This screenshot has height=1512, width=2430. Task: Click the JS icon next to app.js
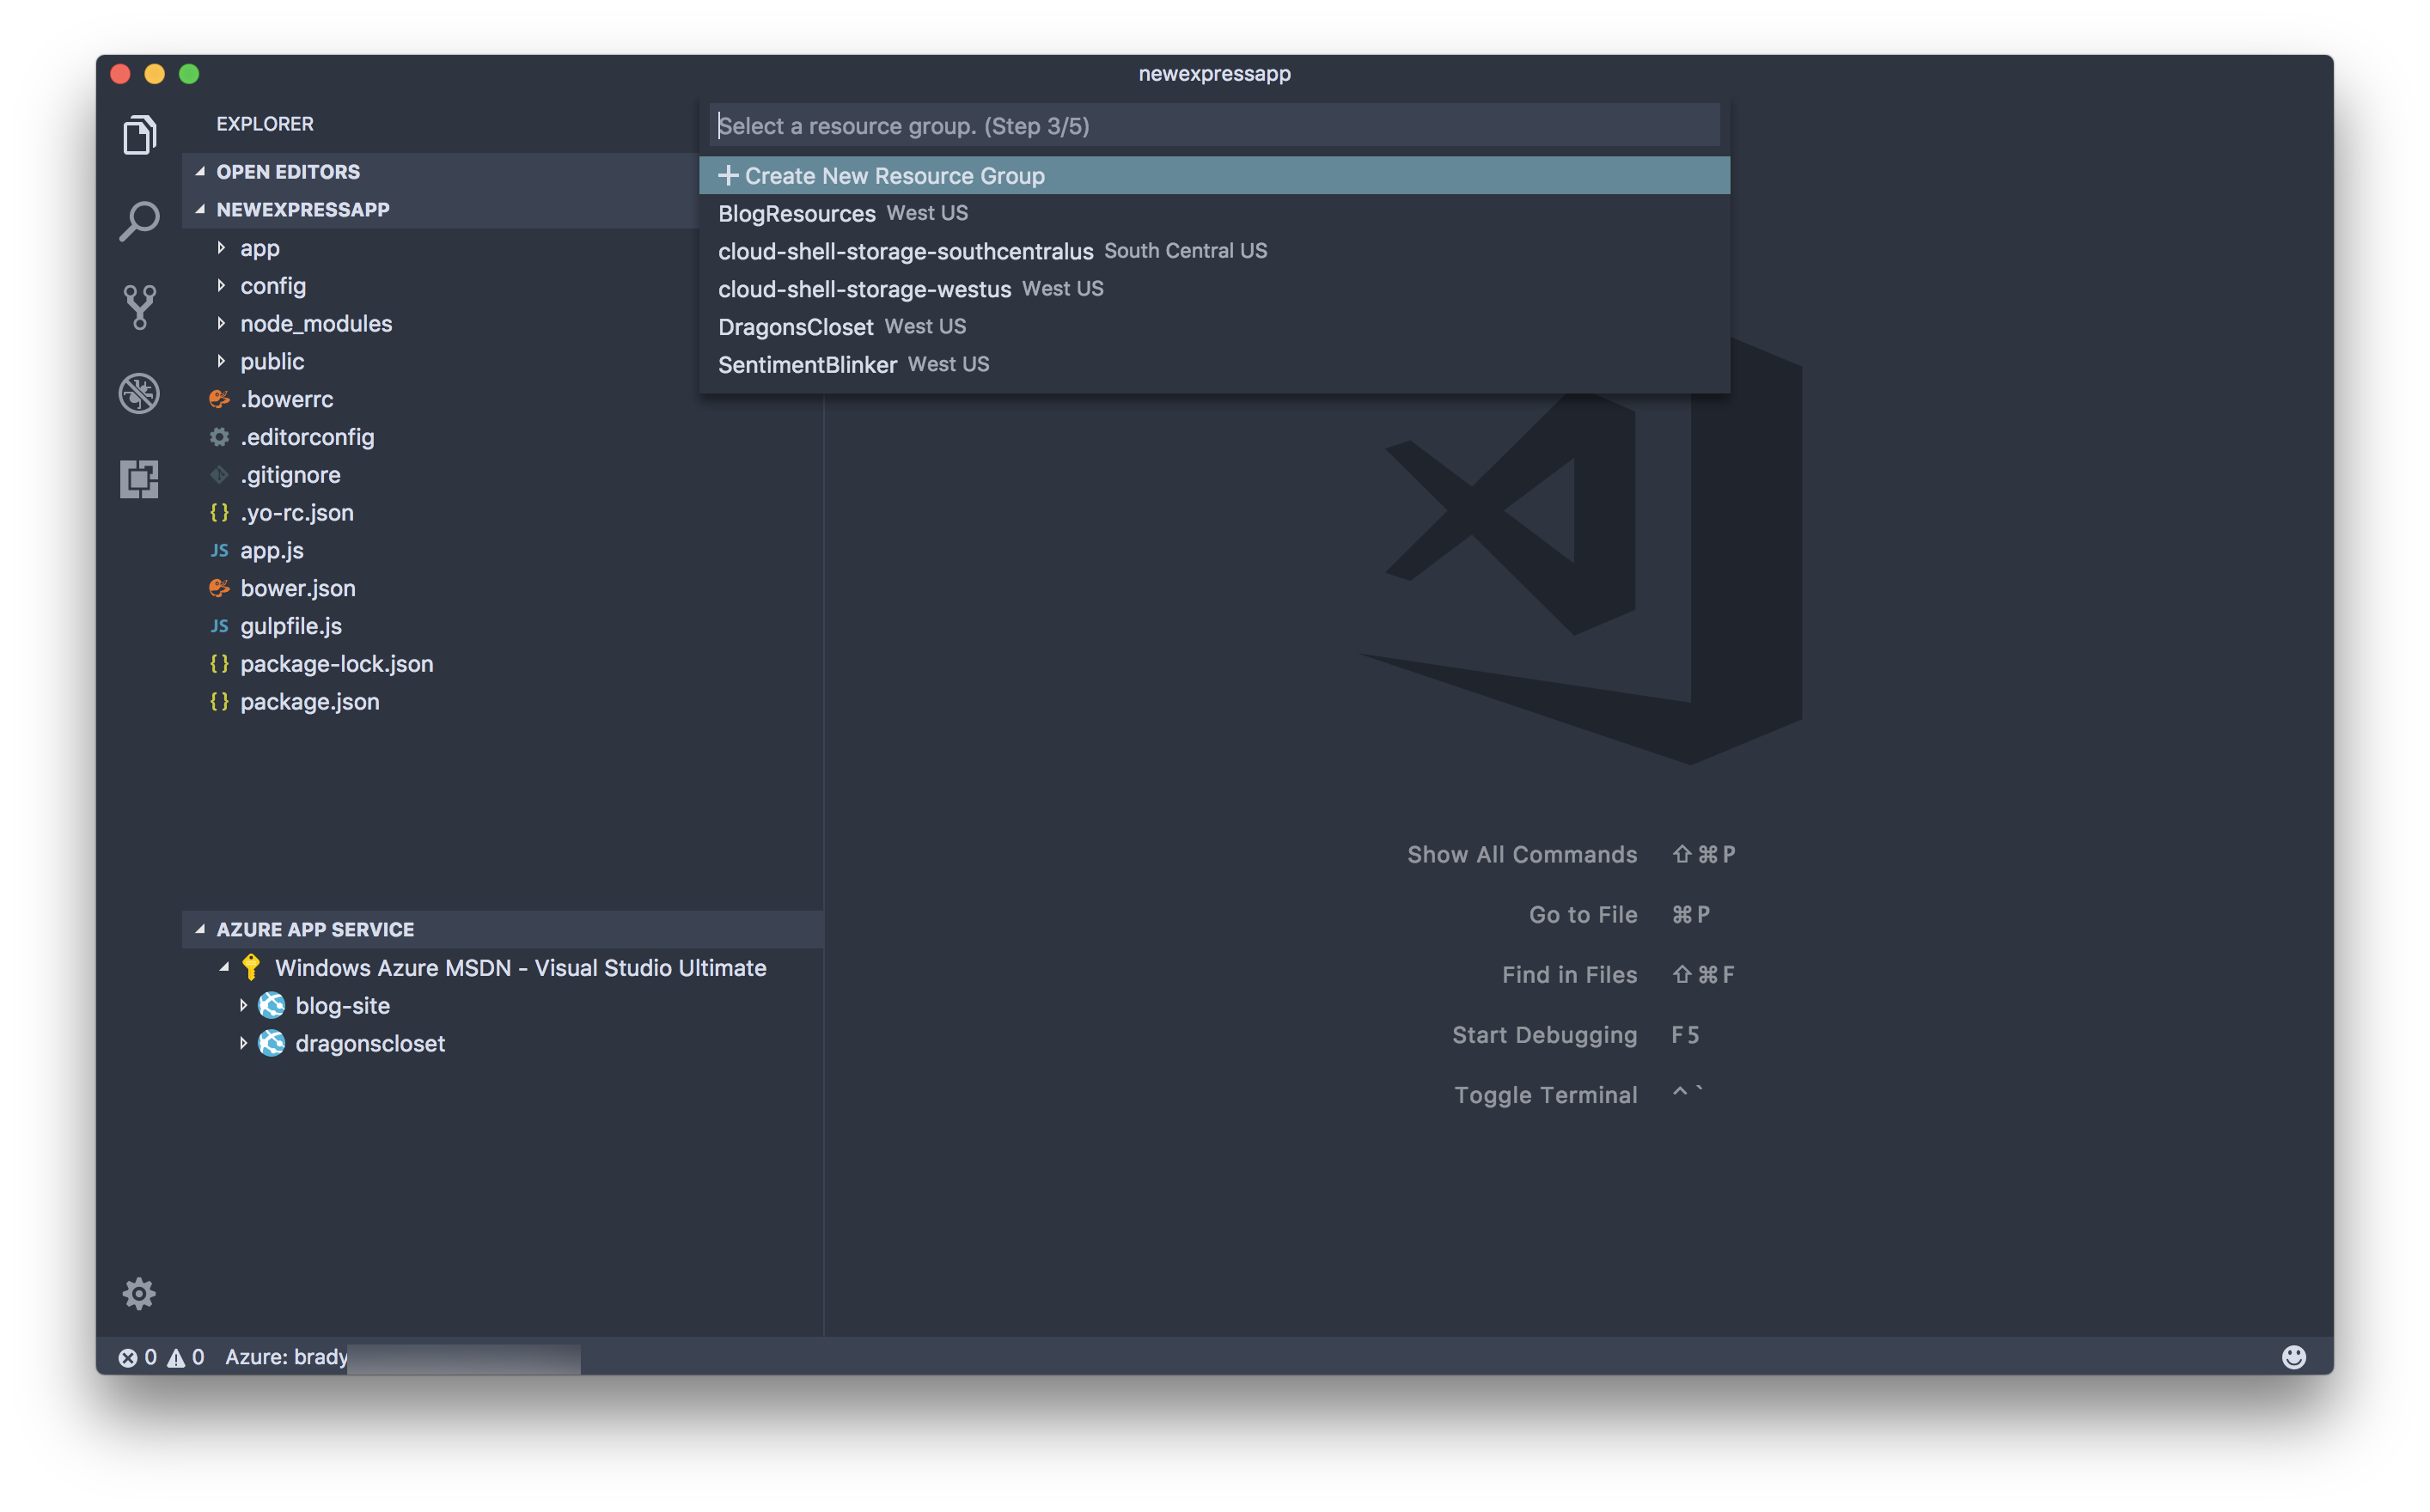click(219, 551)
